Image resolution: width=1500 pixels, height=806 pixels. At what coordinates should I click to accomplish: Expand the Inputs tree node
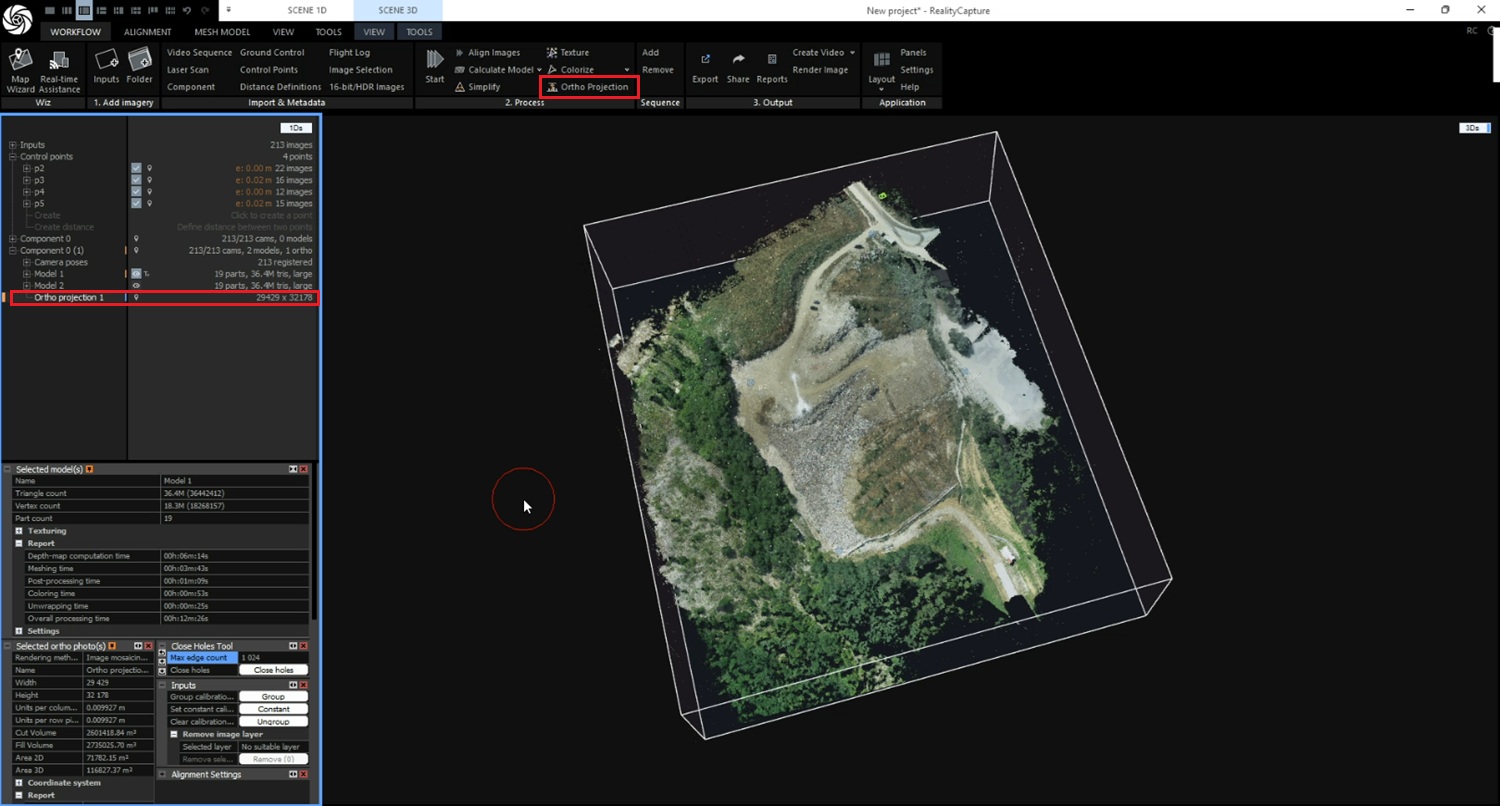coord(13,145)
